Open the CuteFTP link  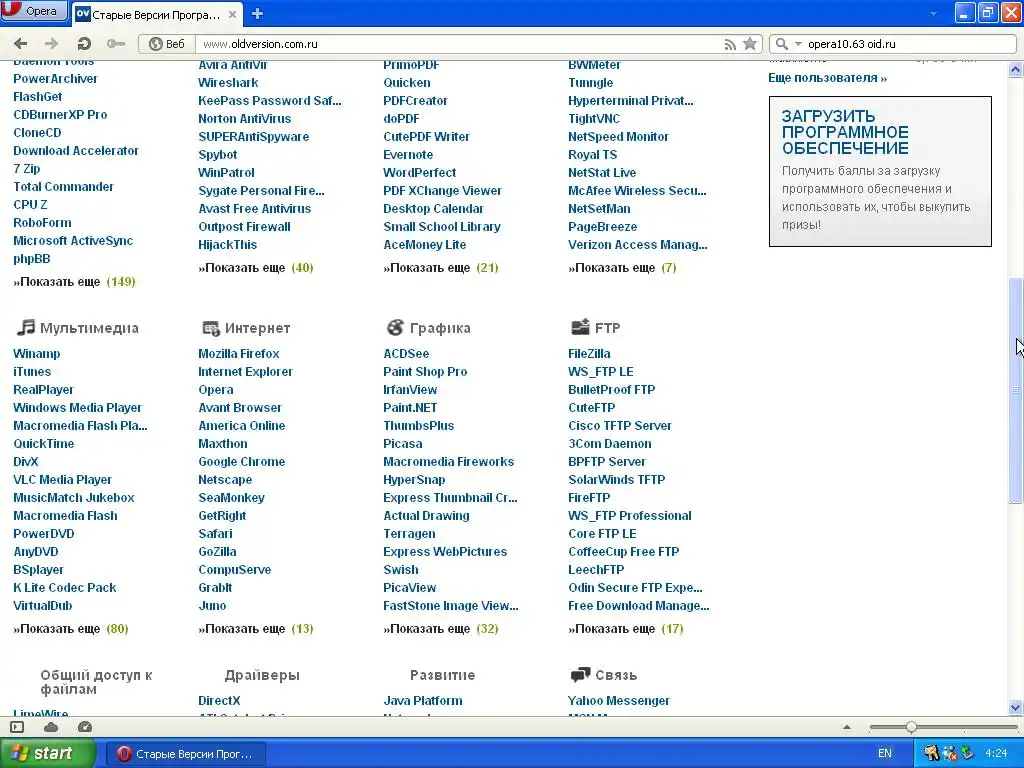coord(592,408)
